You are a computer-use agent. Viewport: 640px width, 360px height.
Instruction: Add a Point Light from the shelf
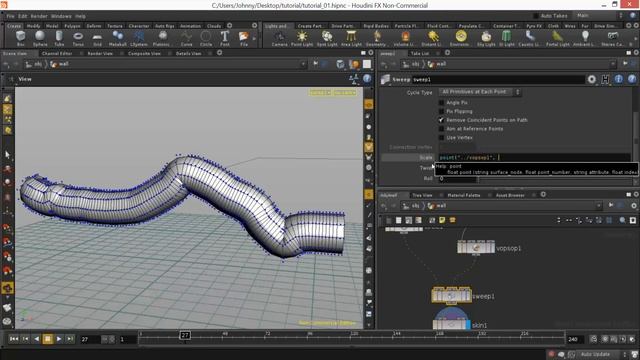point(302,38)
